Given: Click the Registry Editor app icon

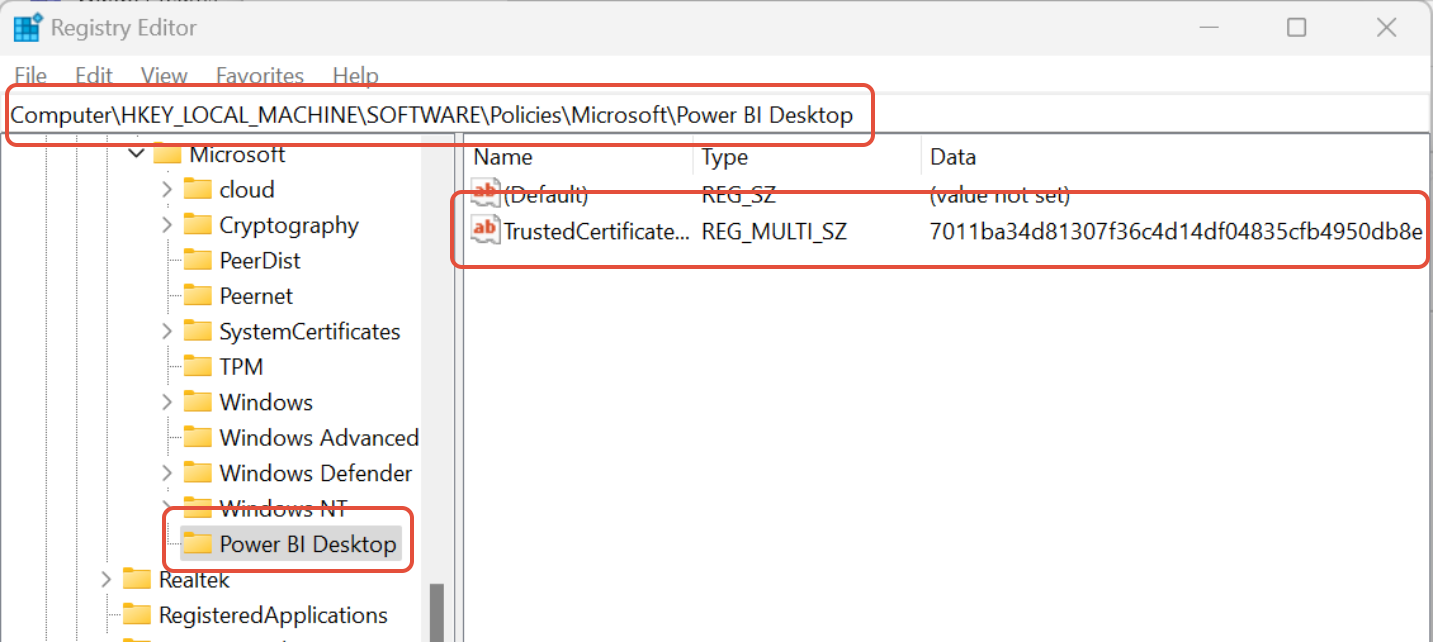Looking at the screenshot, I should click(27, 28).
